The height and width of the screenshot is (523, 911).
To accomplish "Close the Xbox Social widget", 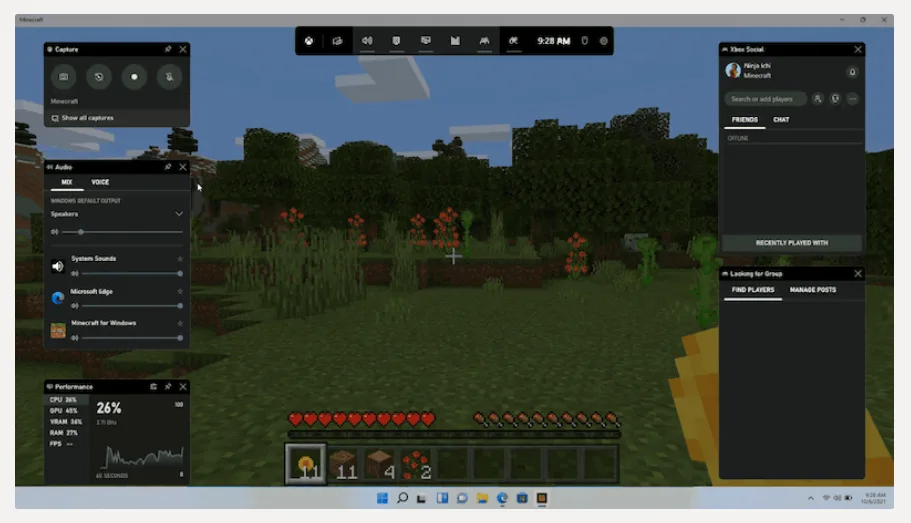I will point(858,49).
